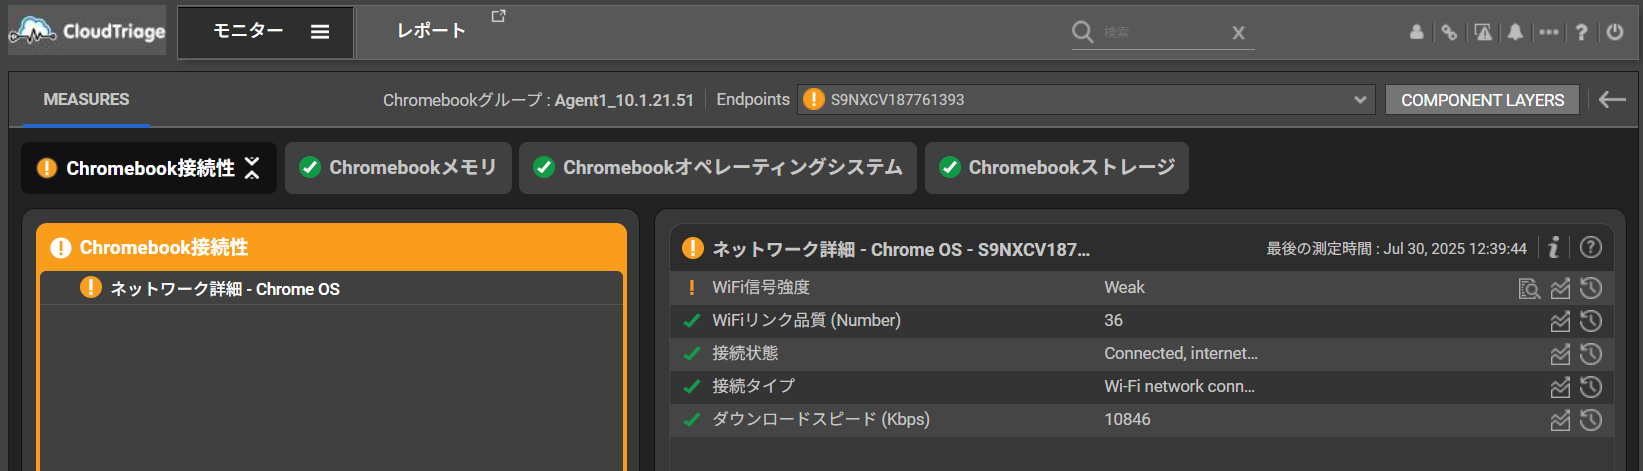Open the alarm warning monitor icon
Screen dimensions: 1643x471
click(1483, 32)
